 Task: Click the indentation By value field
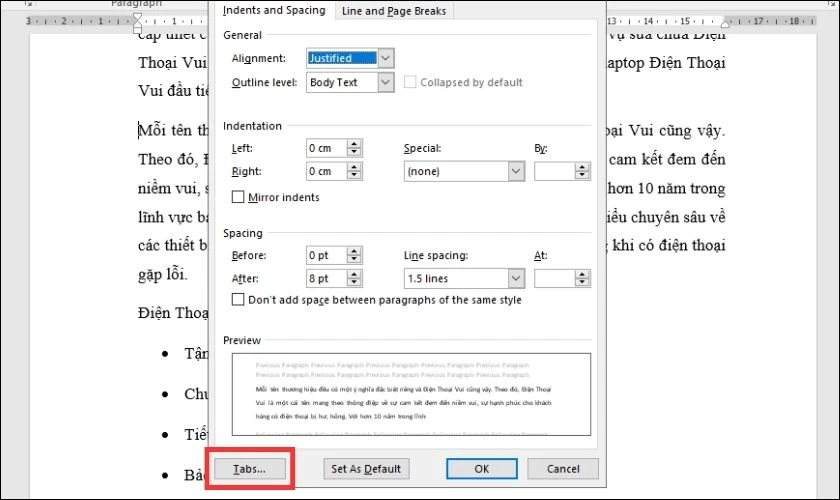[554, 171]
